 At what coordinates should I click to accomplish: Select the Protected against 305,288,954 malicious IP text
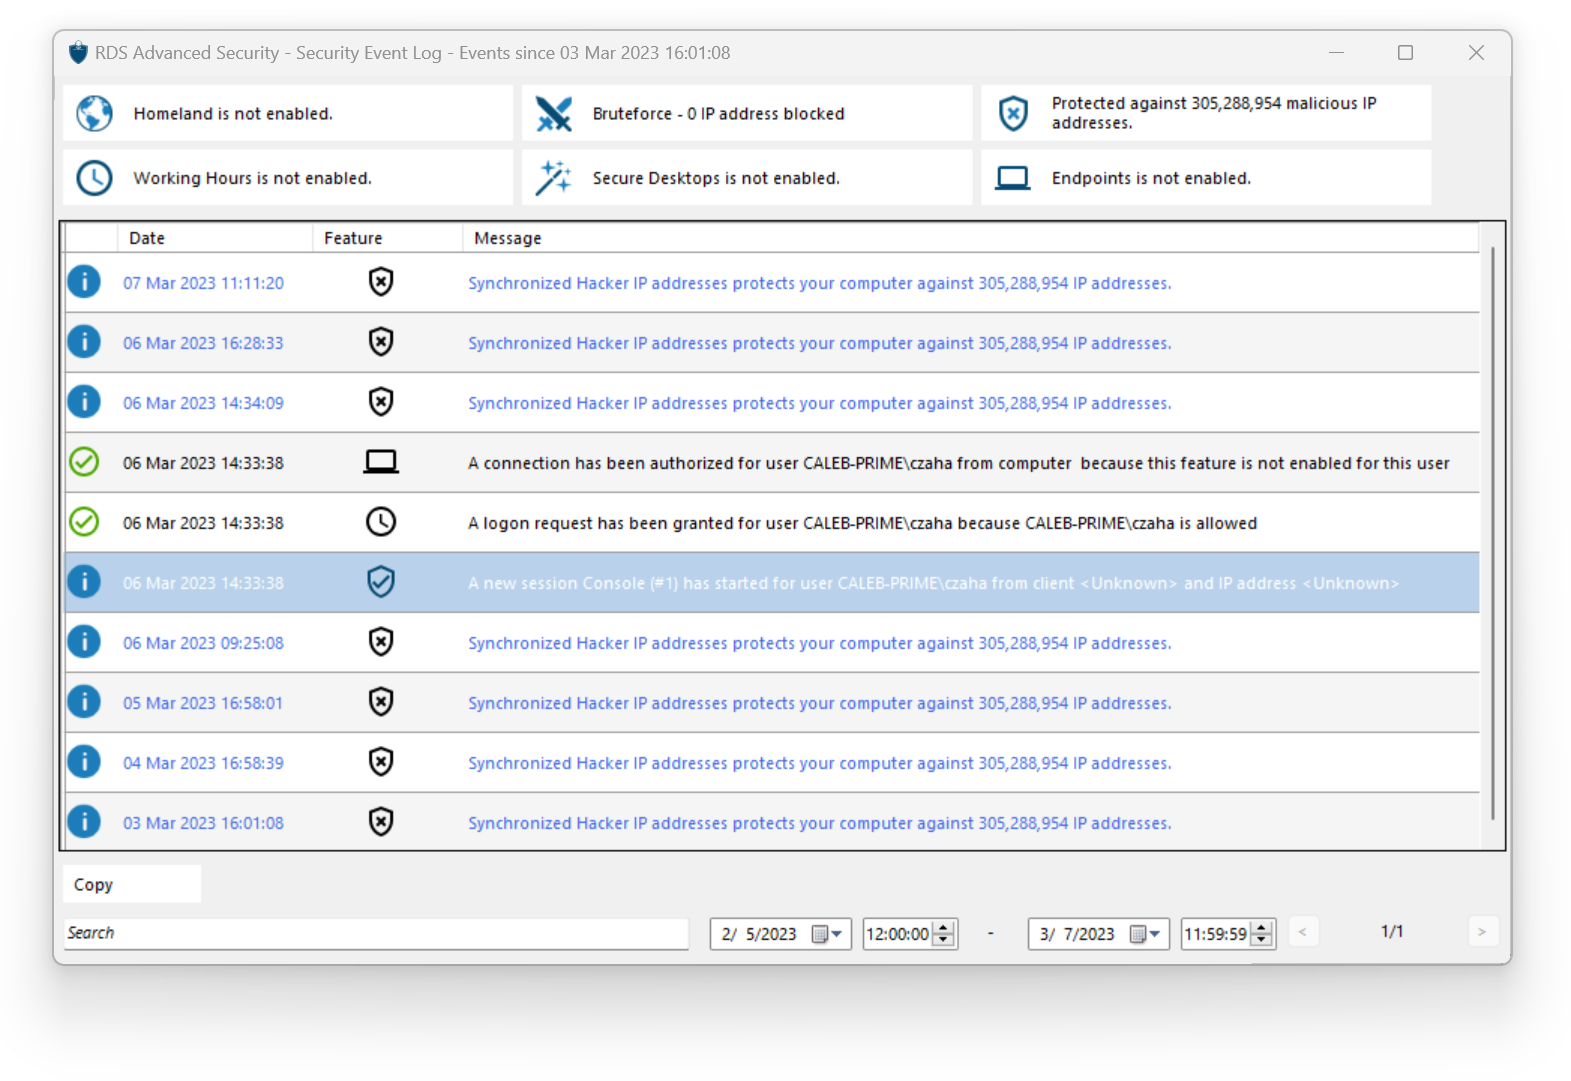1213,113
